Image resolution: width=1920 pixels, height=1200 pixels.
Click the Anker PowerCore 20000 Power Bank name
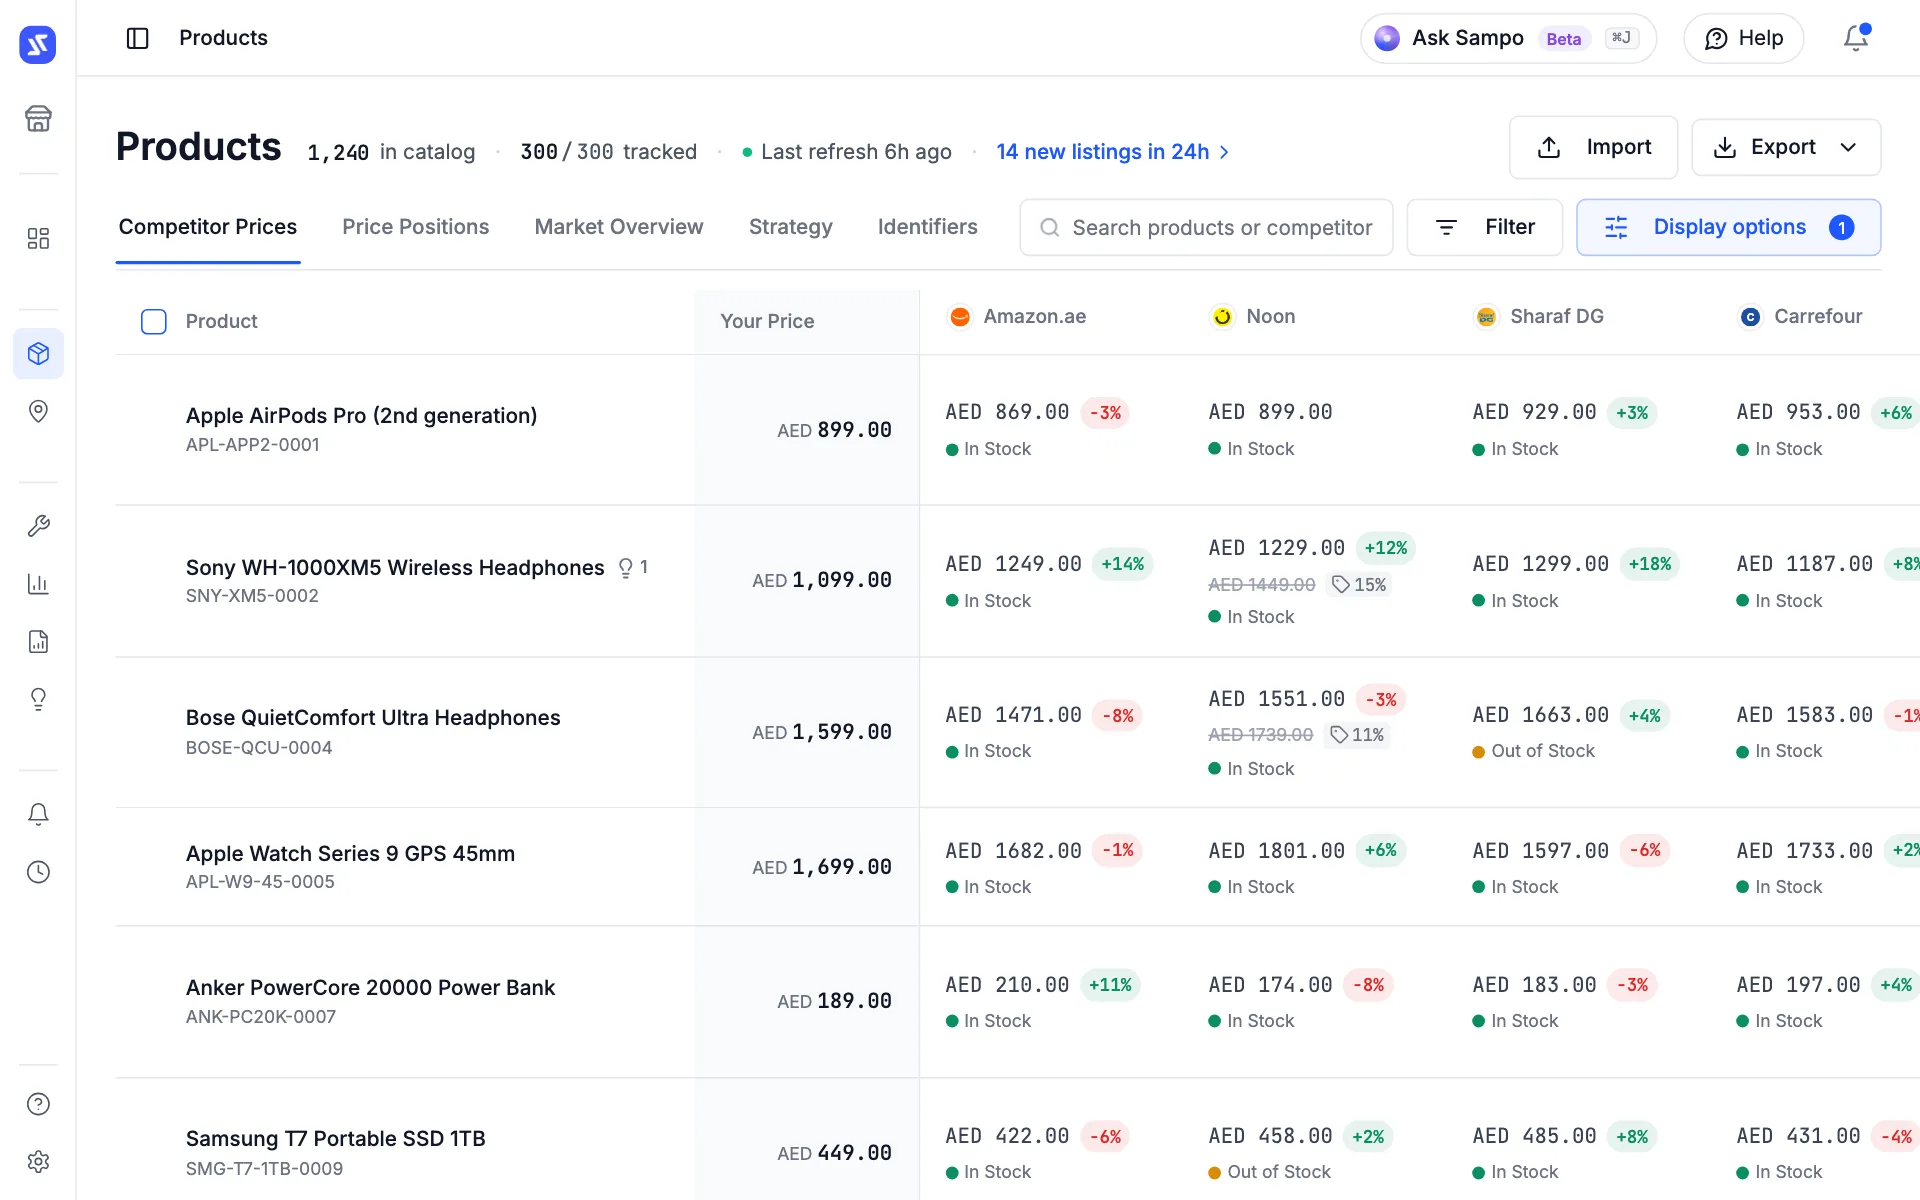click(x=370, y=988)
